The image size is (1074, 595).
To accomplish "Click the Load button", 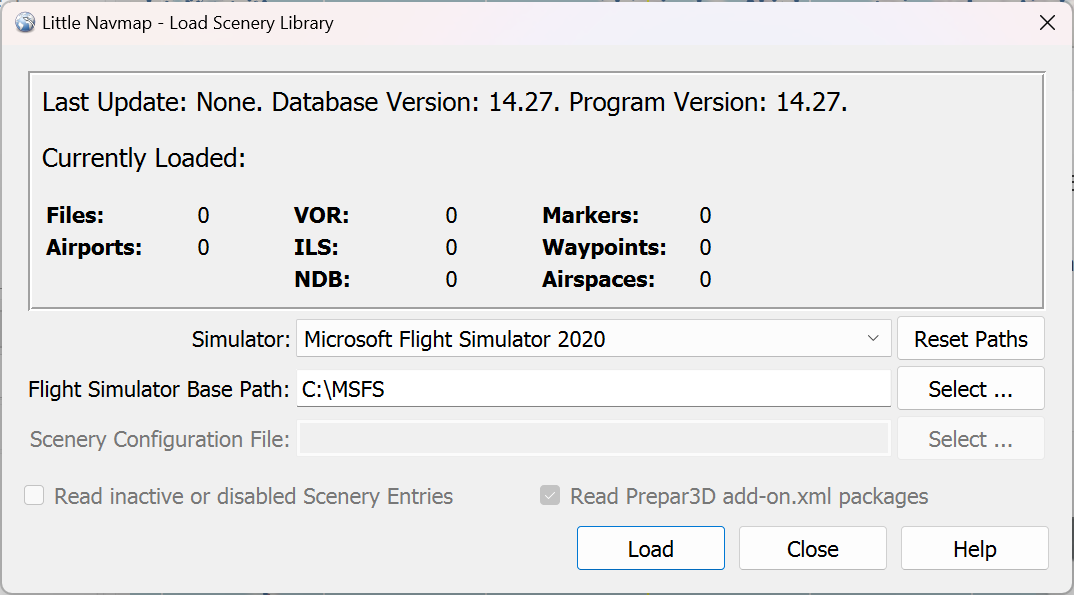I will pyautogui.click(x=651, y=548).
